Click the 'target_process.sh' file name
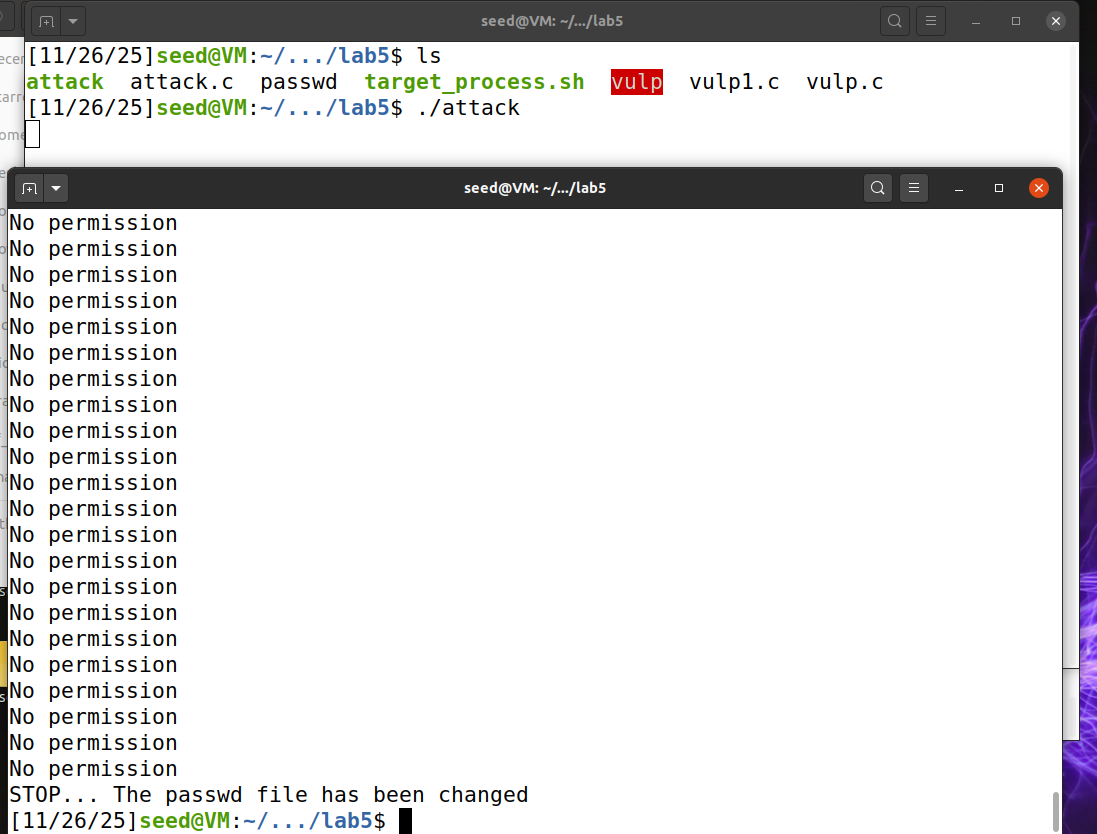Image resolution: width=1097 pixels, height=834 pixels. [474, 82]
